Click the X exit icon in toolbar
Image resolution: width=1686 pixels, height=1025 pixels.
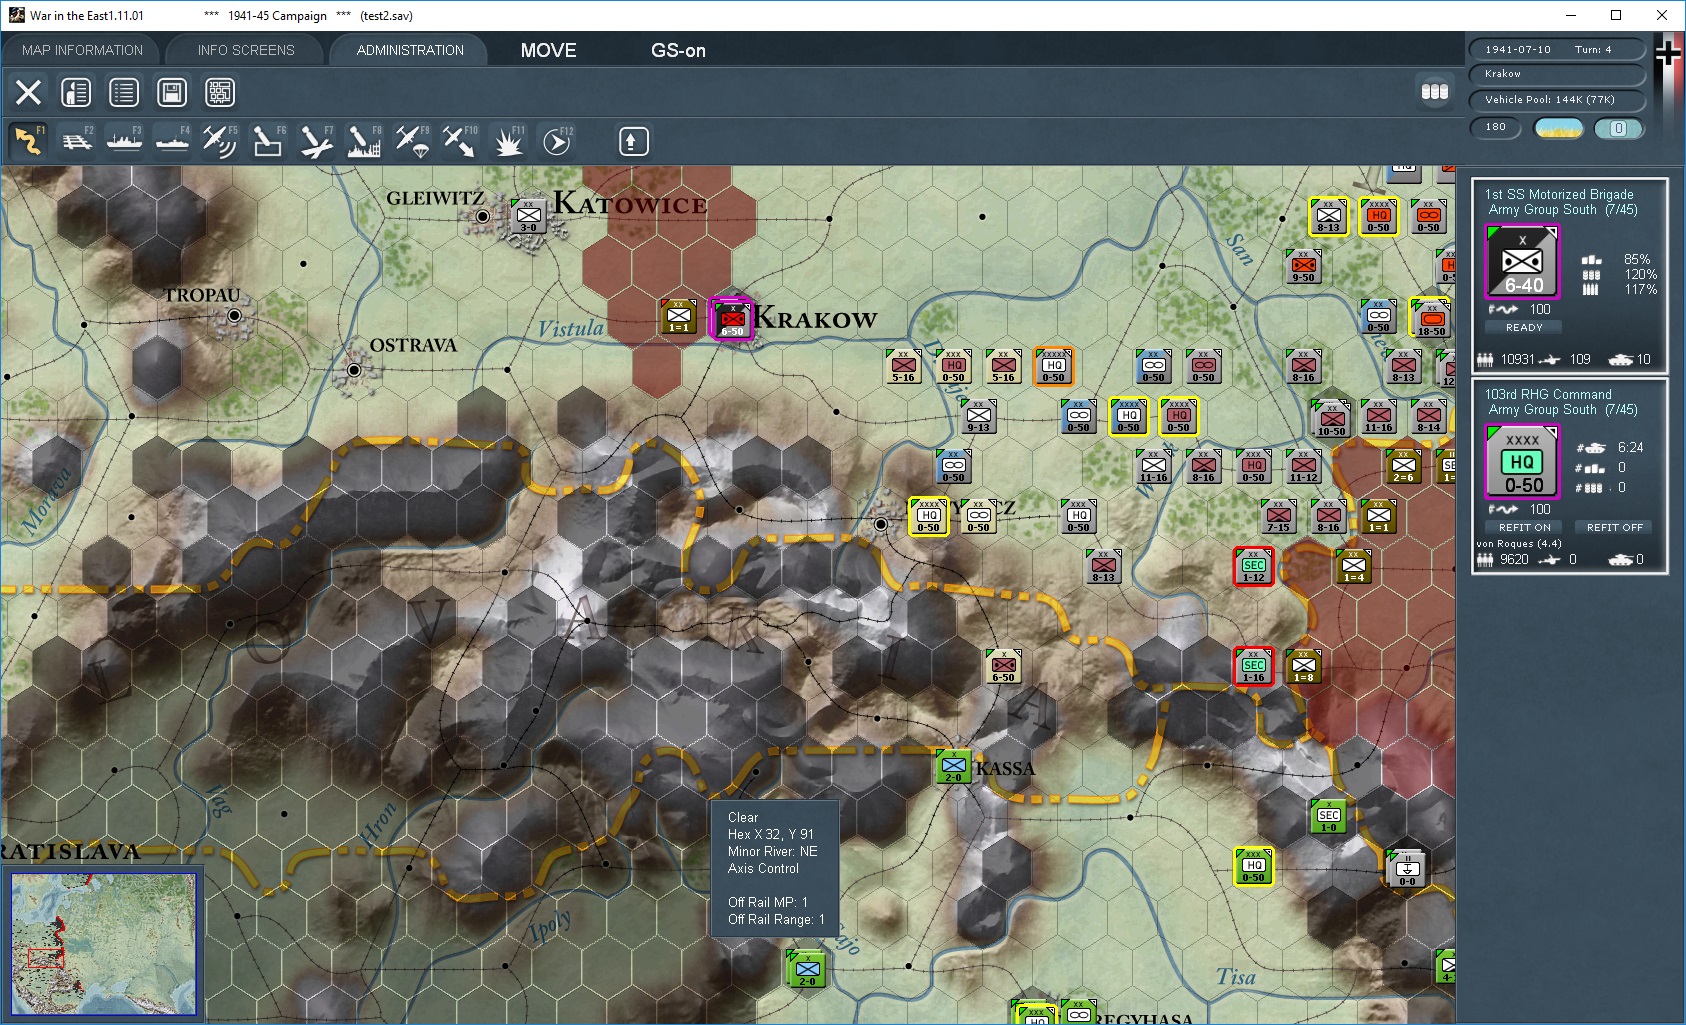(28, 93)
